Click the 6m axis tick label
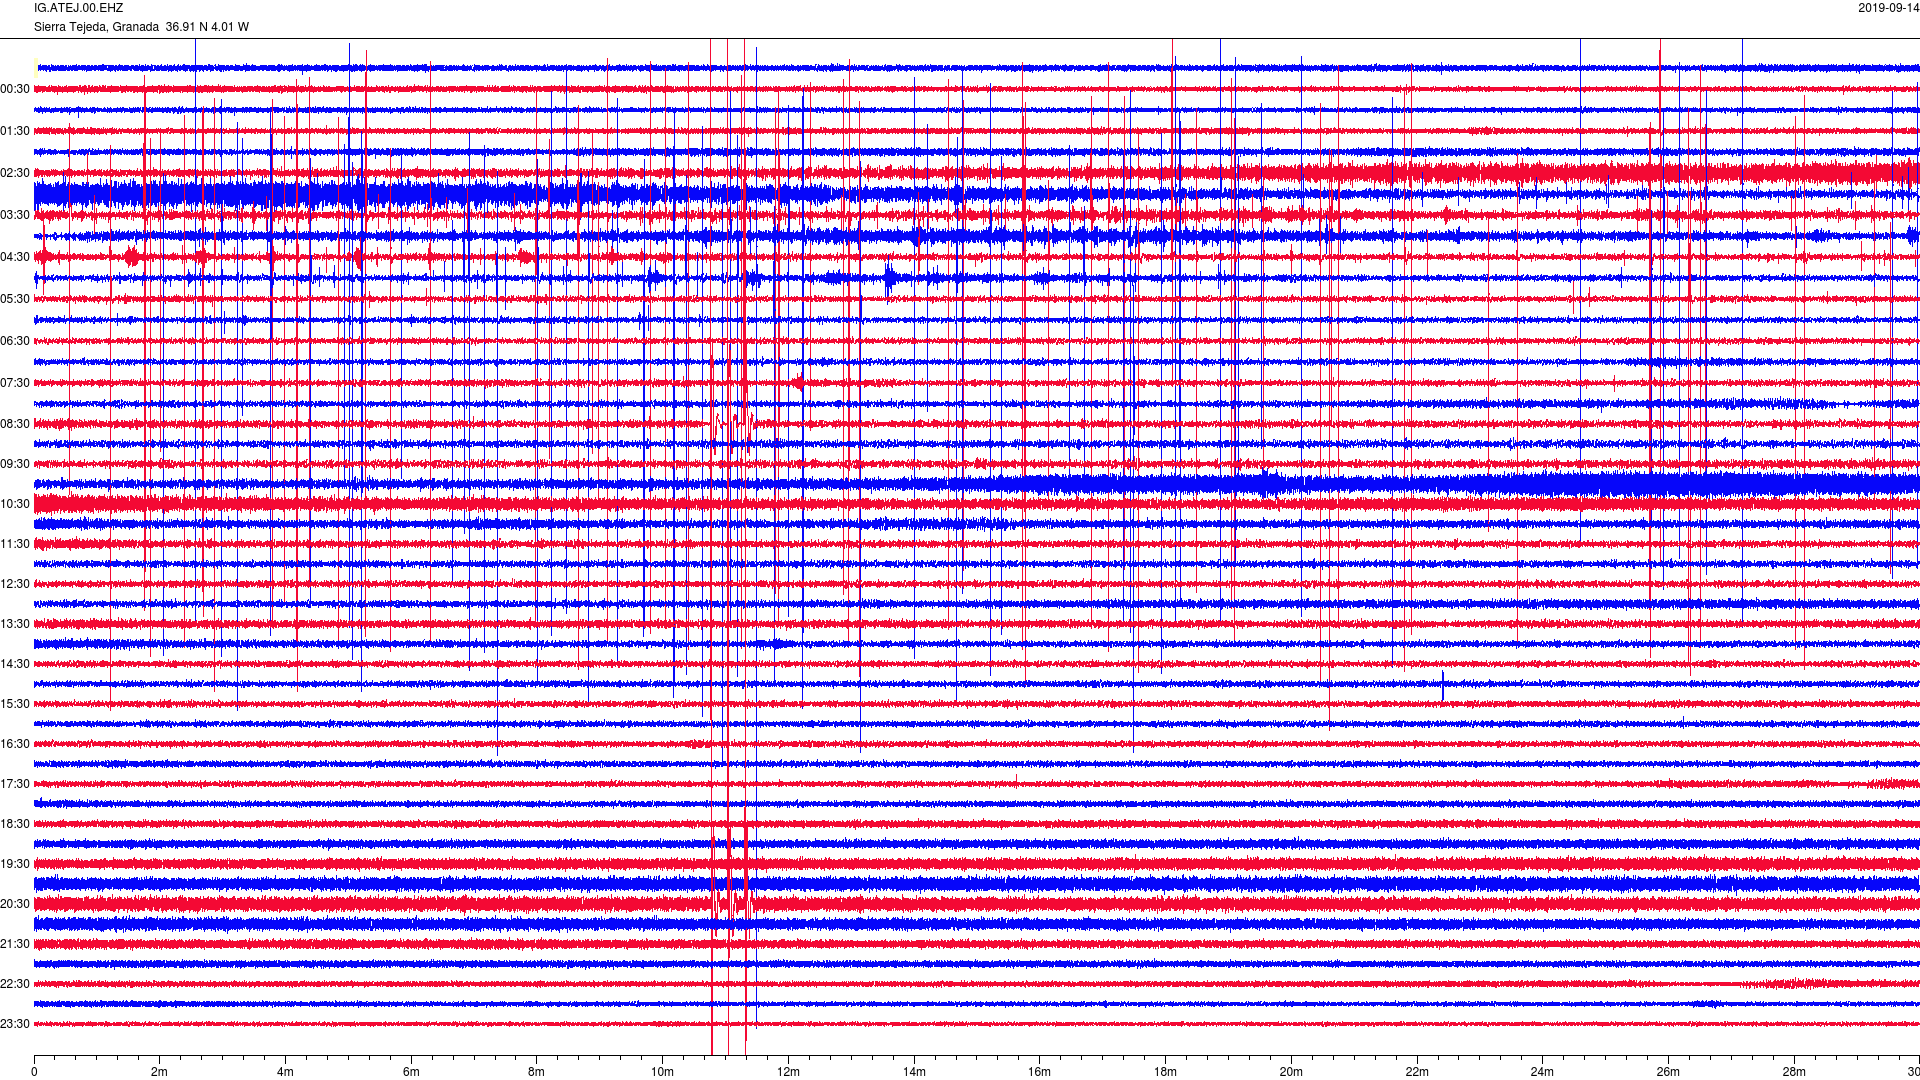Screen dimensions: 1920x1080 coord(411,1072)
